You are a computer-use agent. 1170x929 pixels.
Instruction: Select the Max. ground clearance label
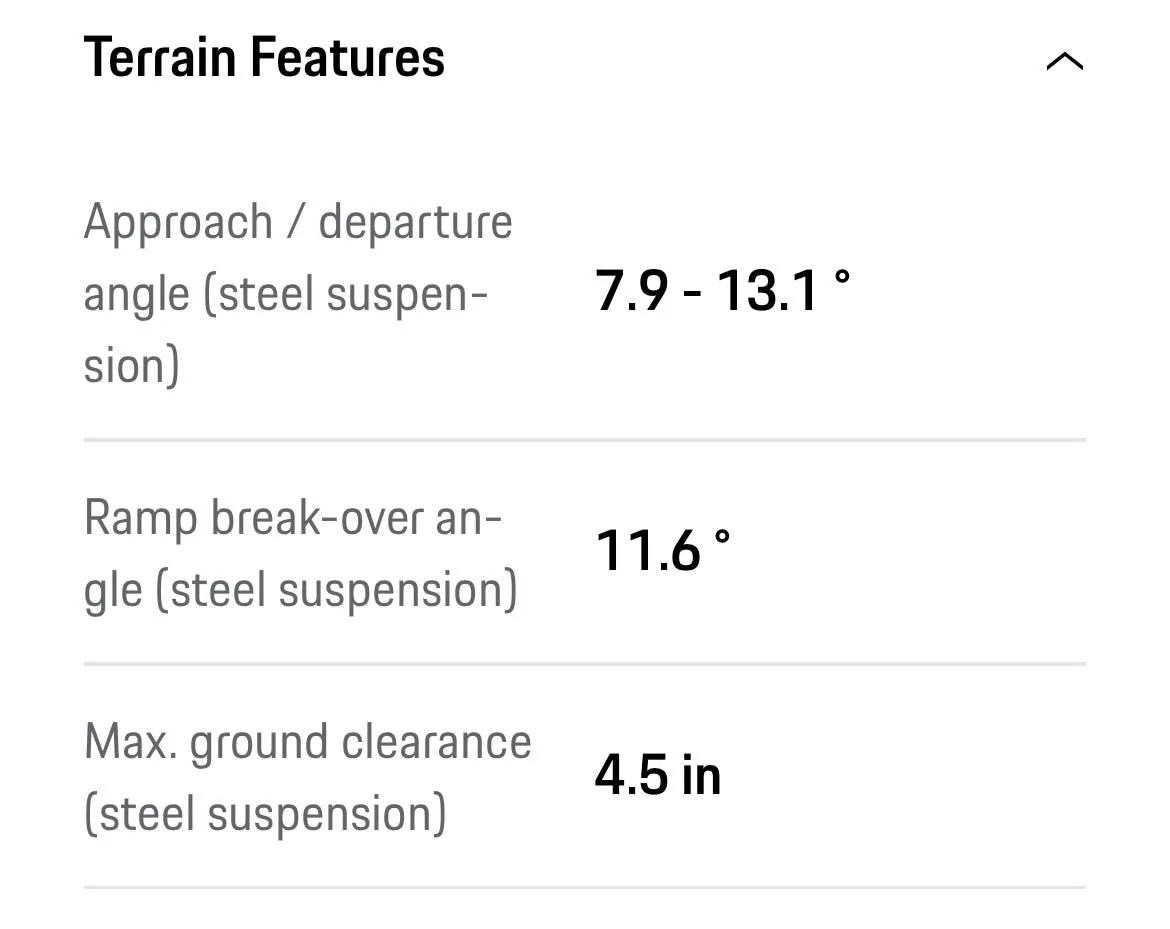coord(307,777)
